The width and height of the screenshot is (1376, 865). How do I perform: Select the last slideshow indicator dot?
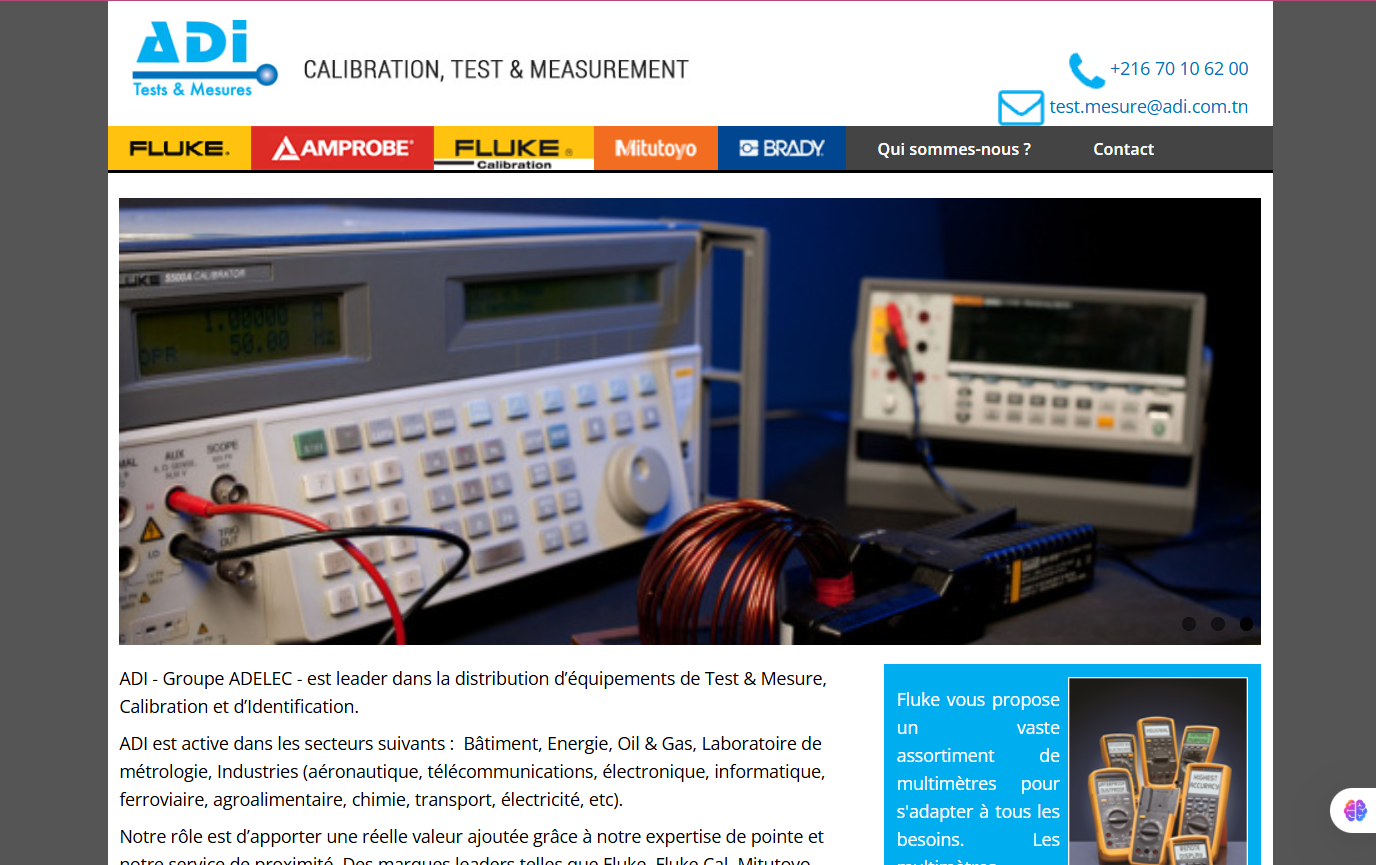(x=1246, y=624)
